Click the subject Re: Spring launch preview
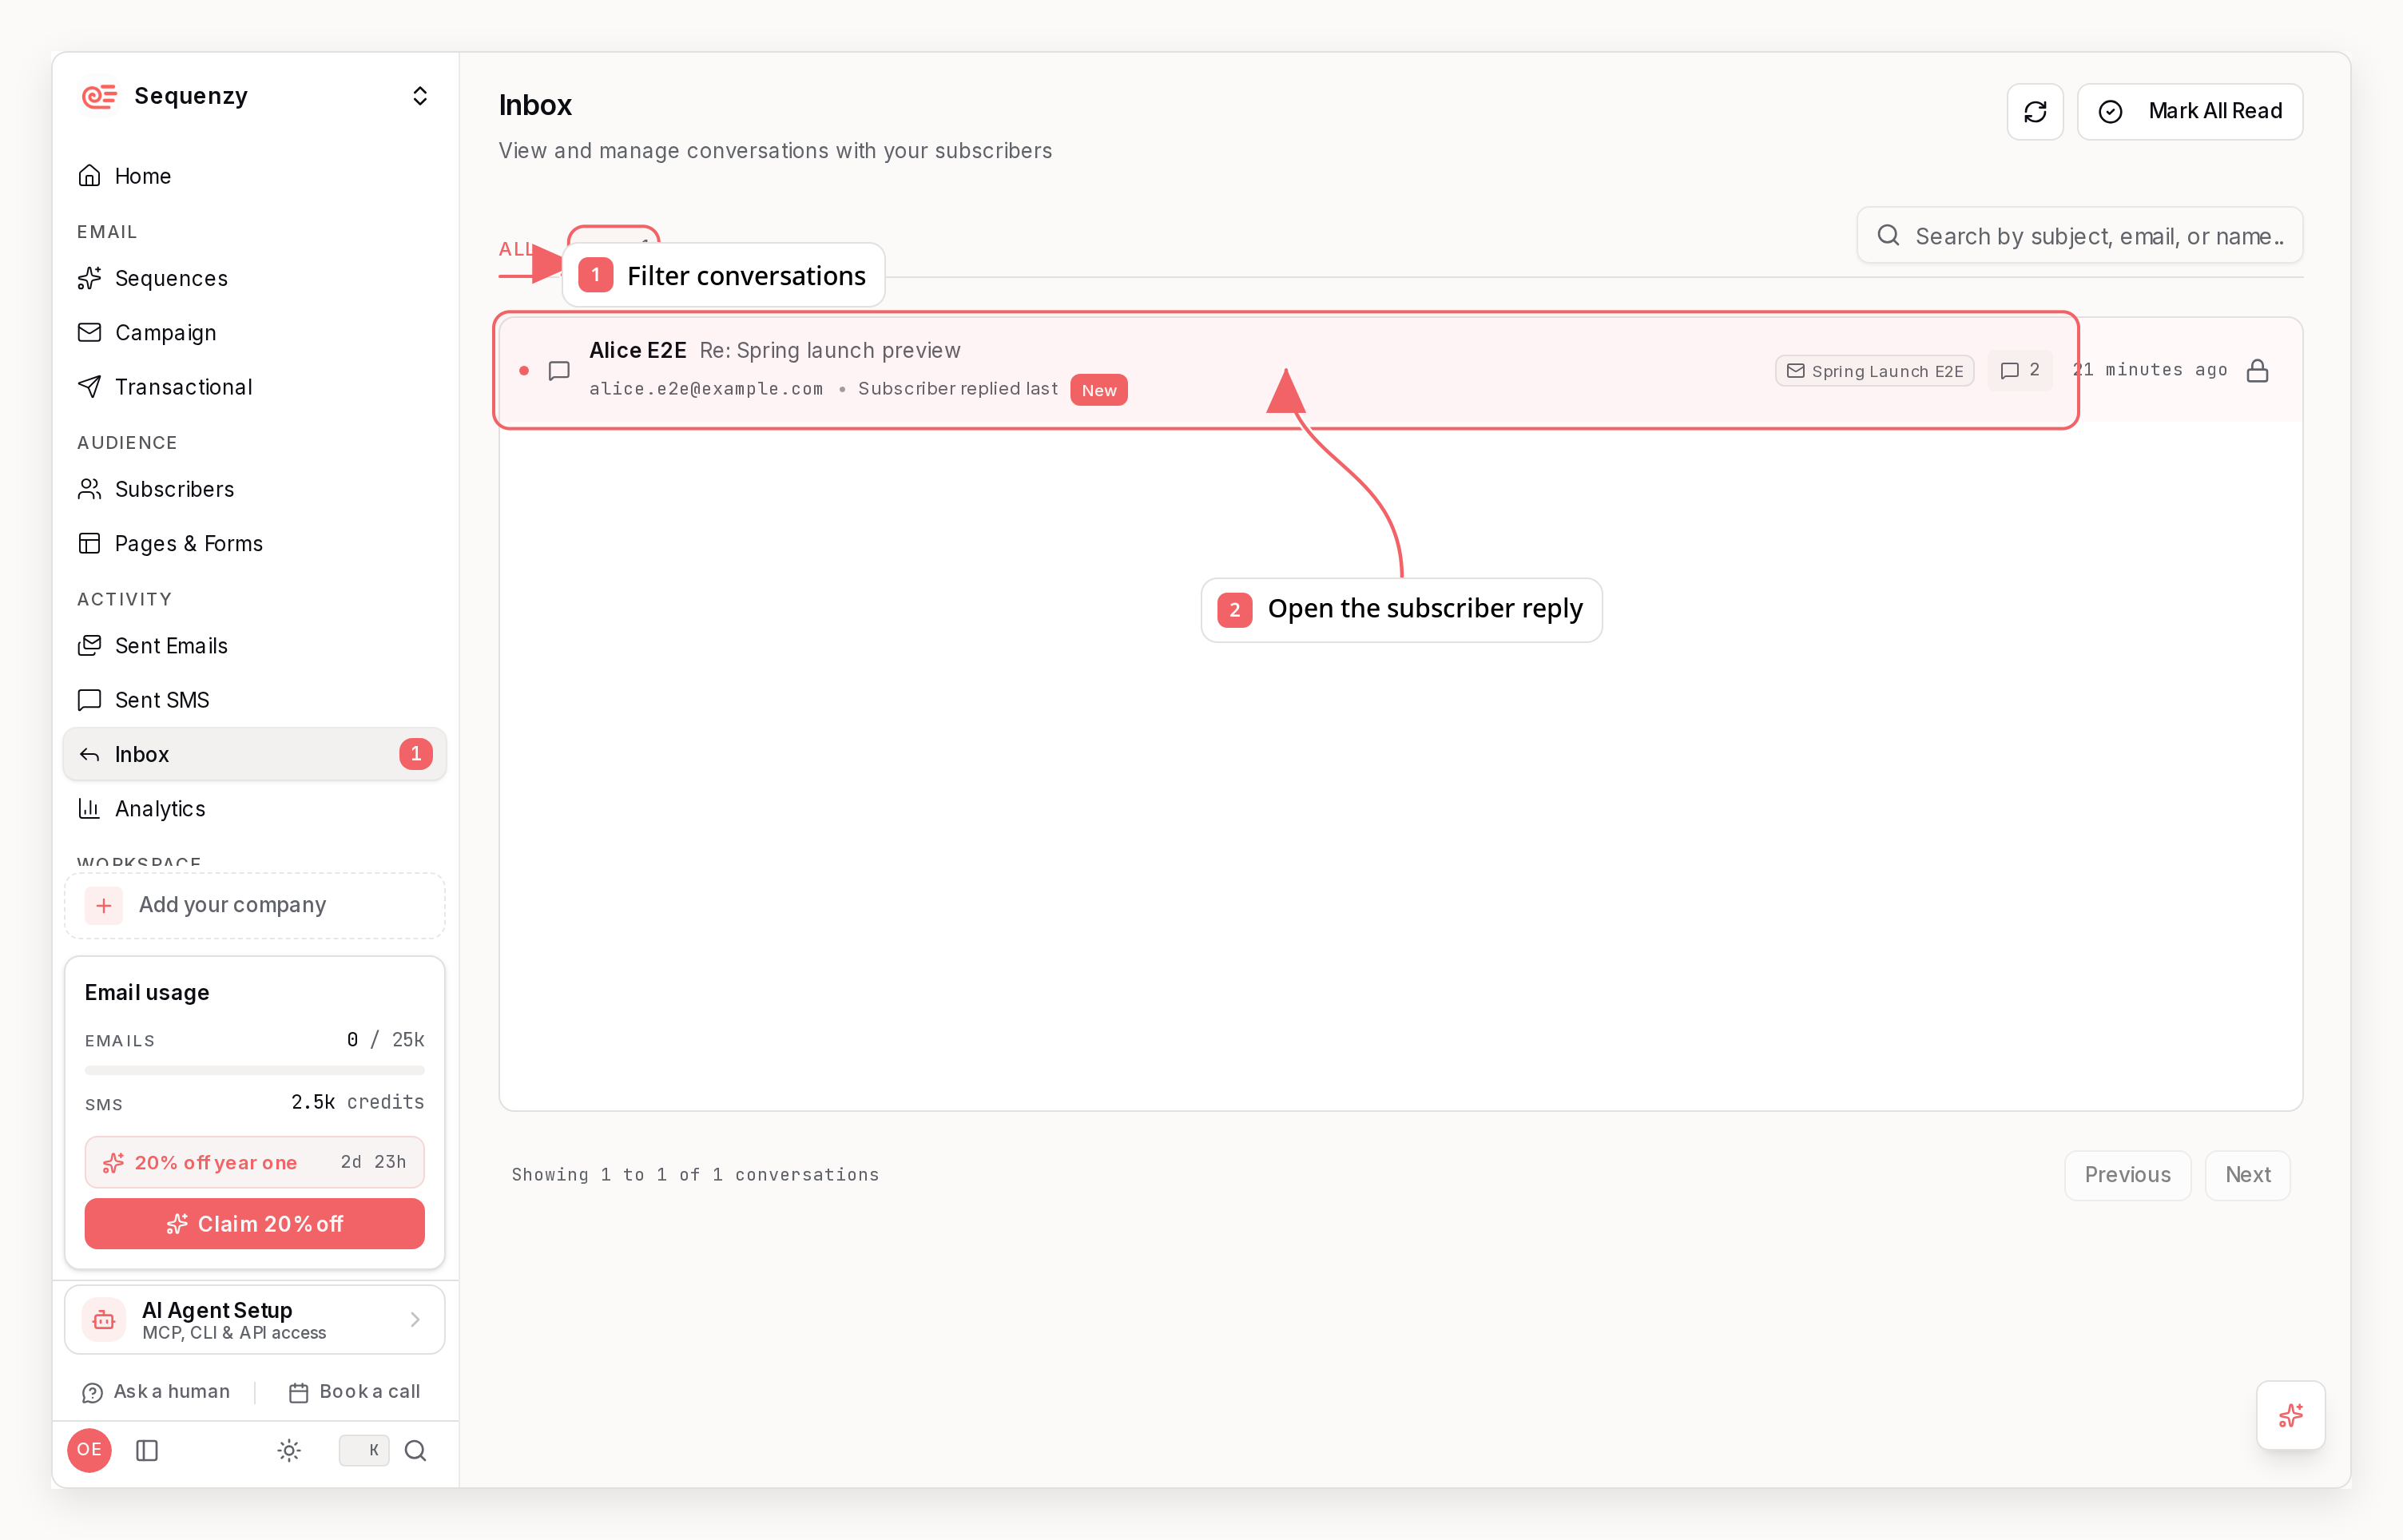The width and height of the screenshot is (2403, 1540). click(x=830, y=350)
